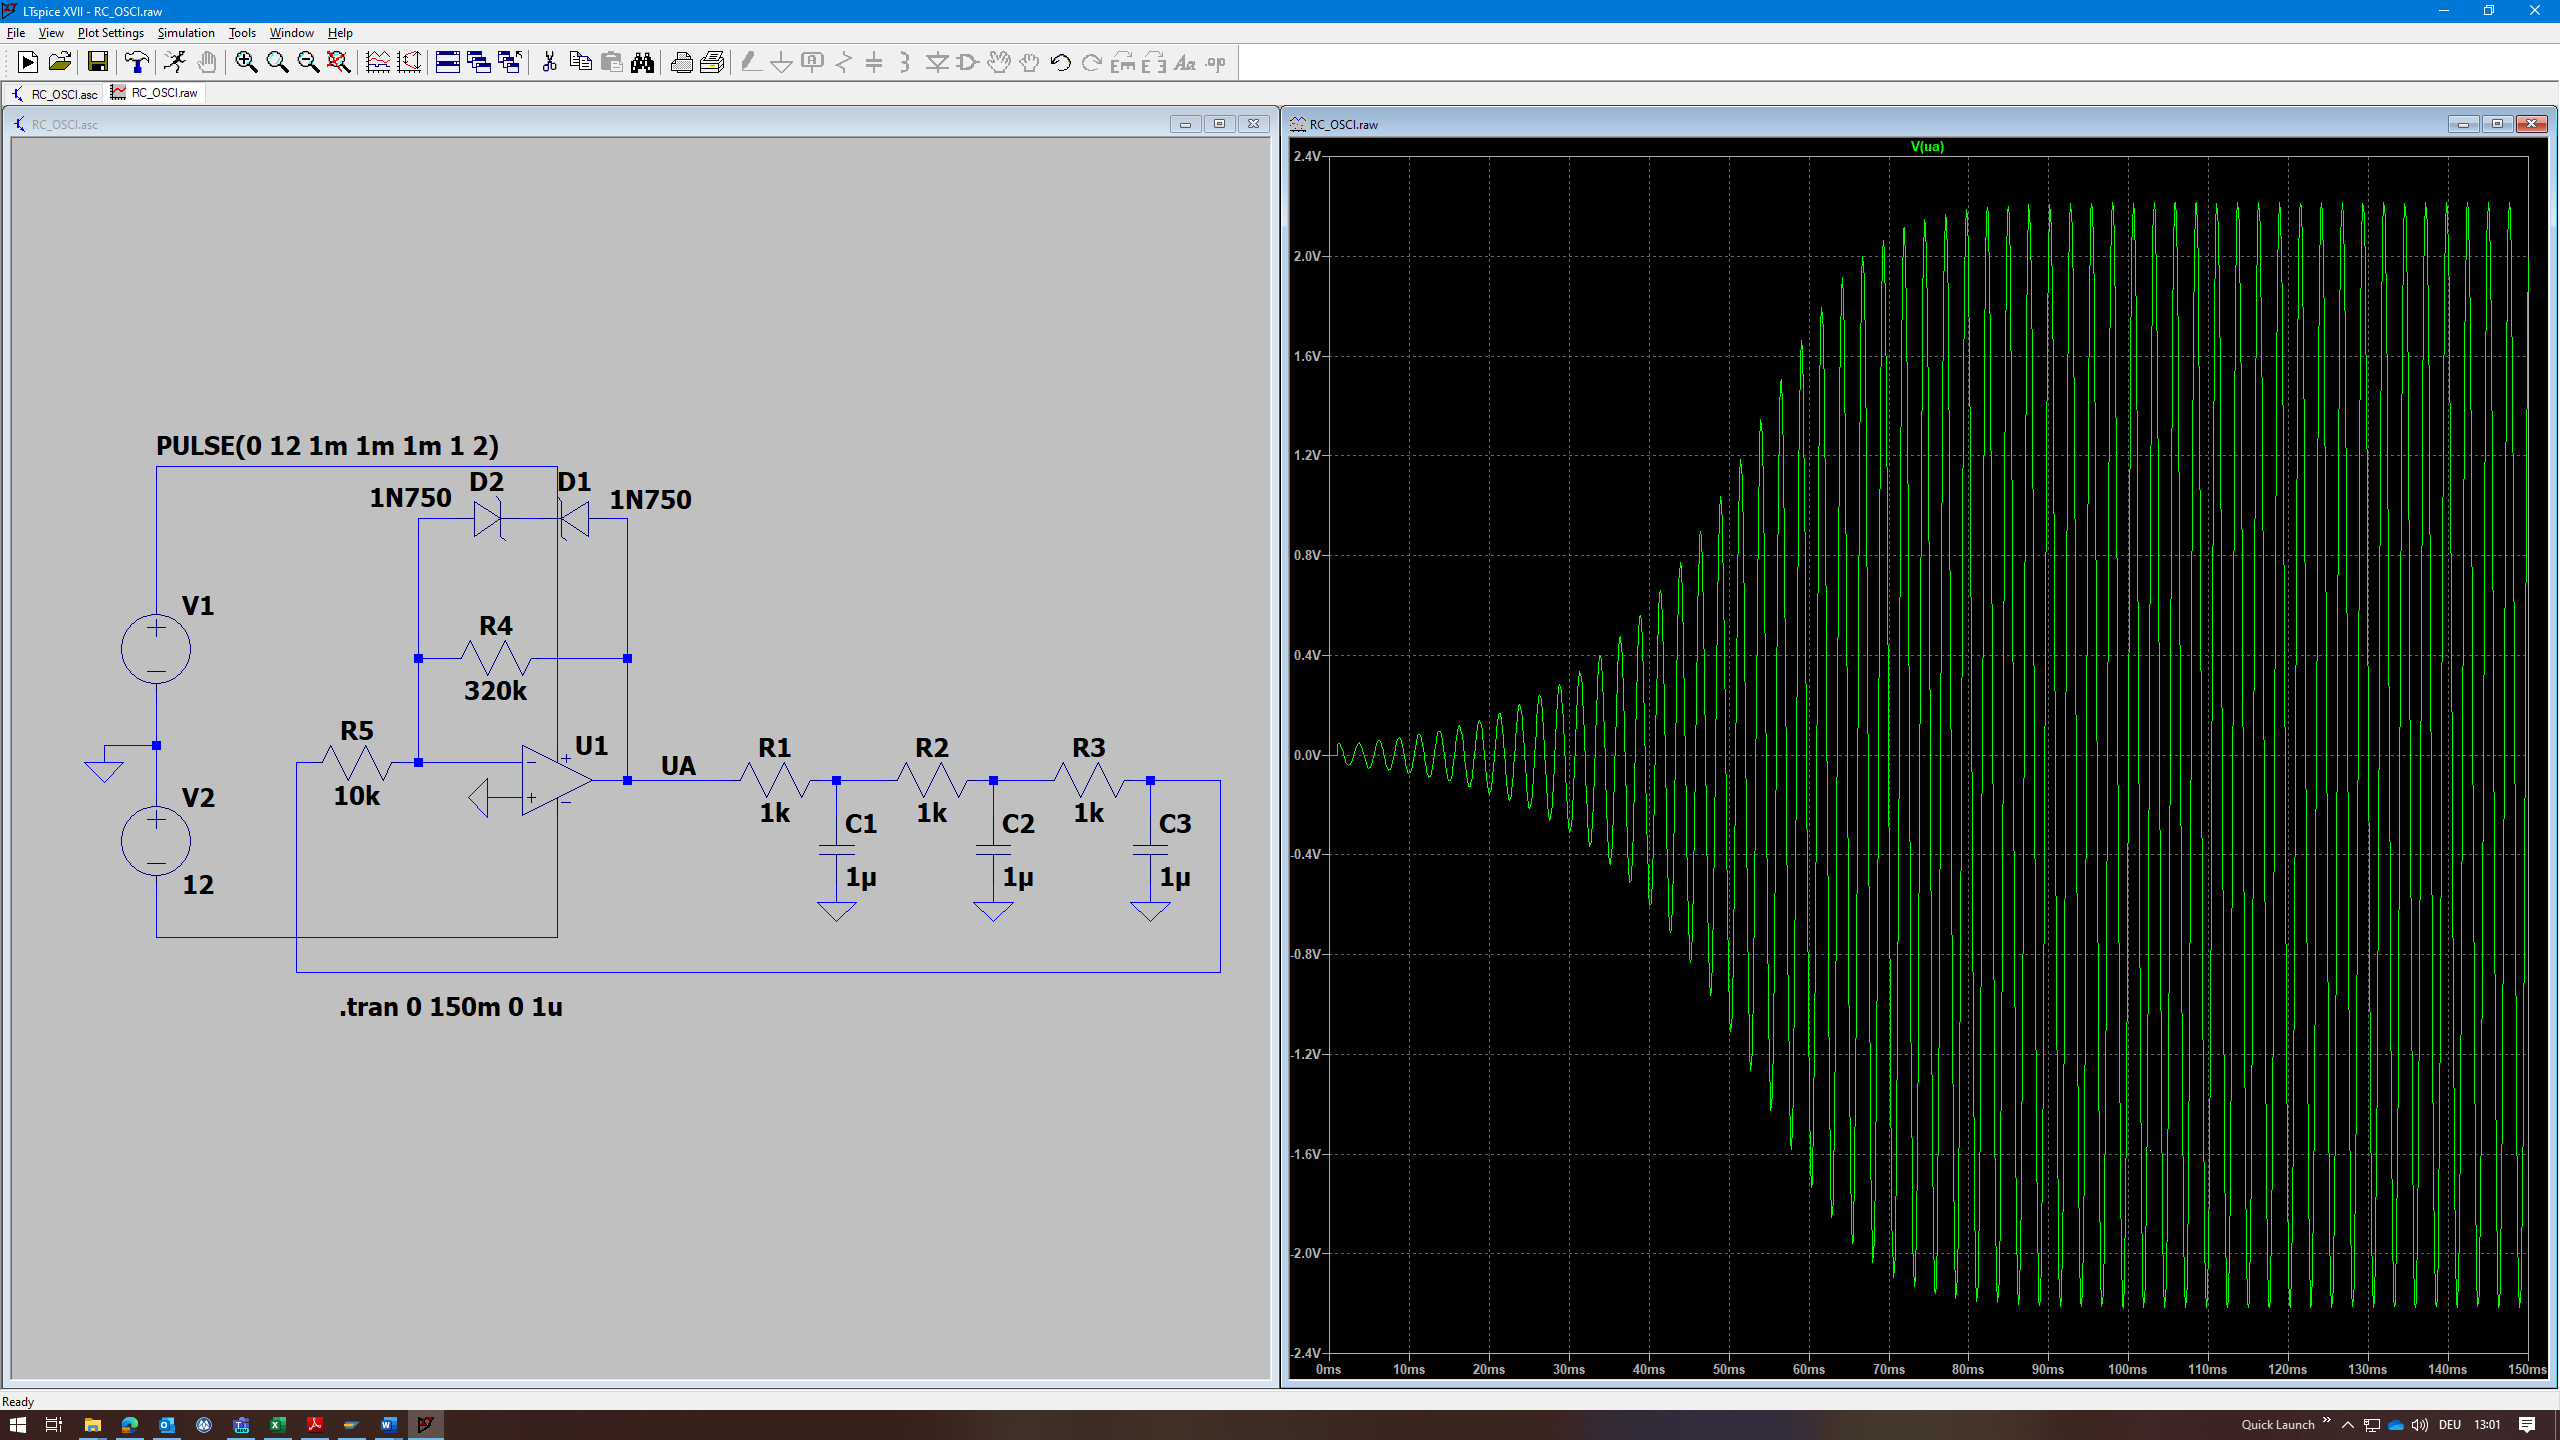Click the D2 zener diode symbol
The height and width of the screenshot is (1440, 2560).
tap(487, 519)
